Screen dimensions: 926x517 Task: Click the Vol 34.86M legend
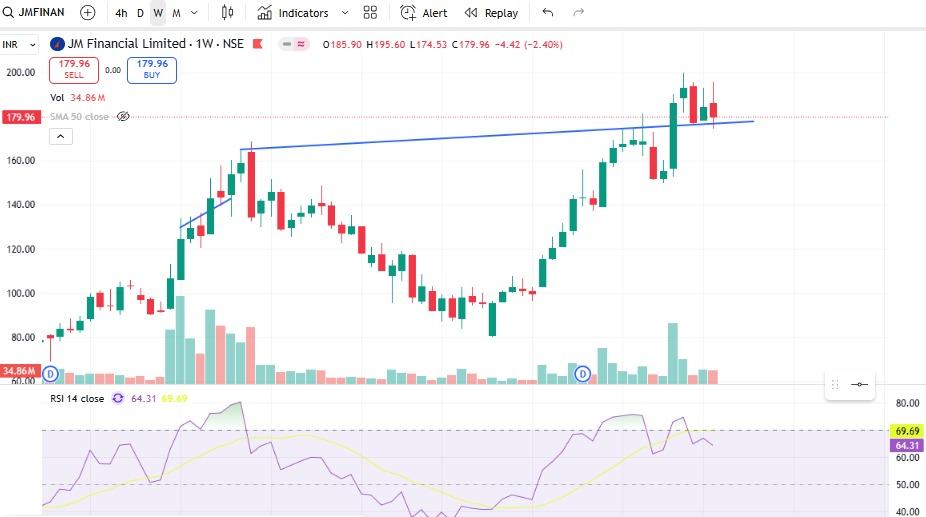click(77, 97)
